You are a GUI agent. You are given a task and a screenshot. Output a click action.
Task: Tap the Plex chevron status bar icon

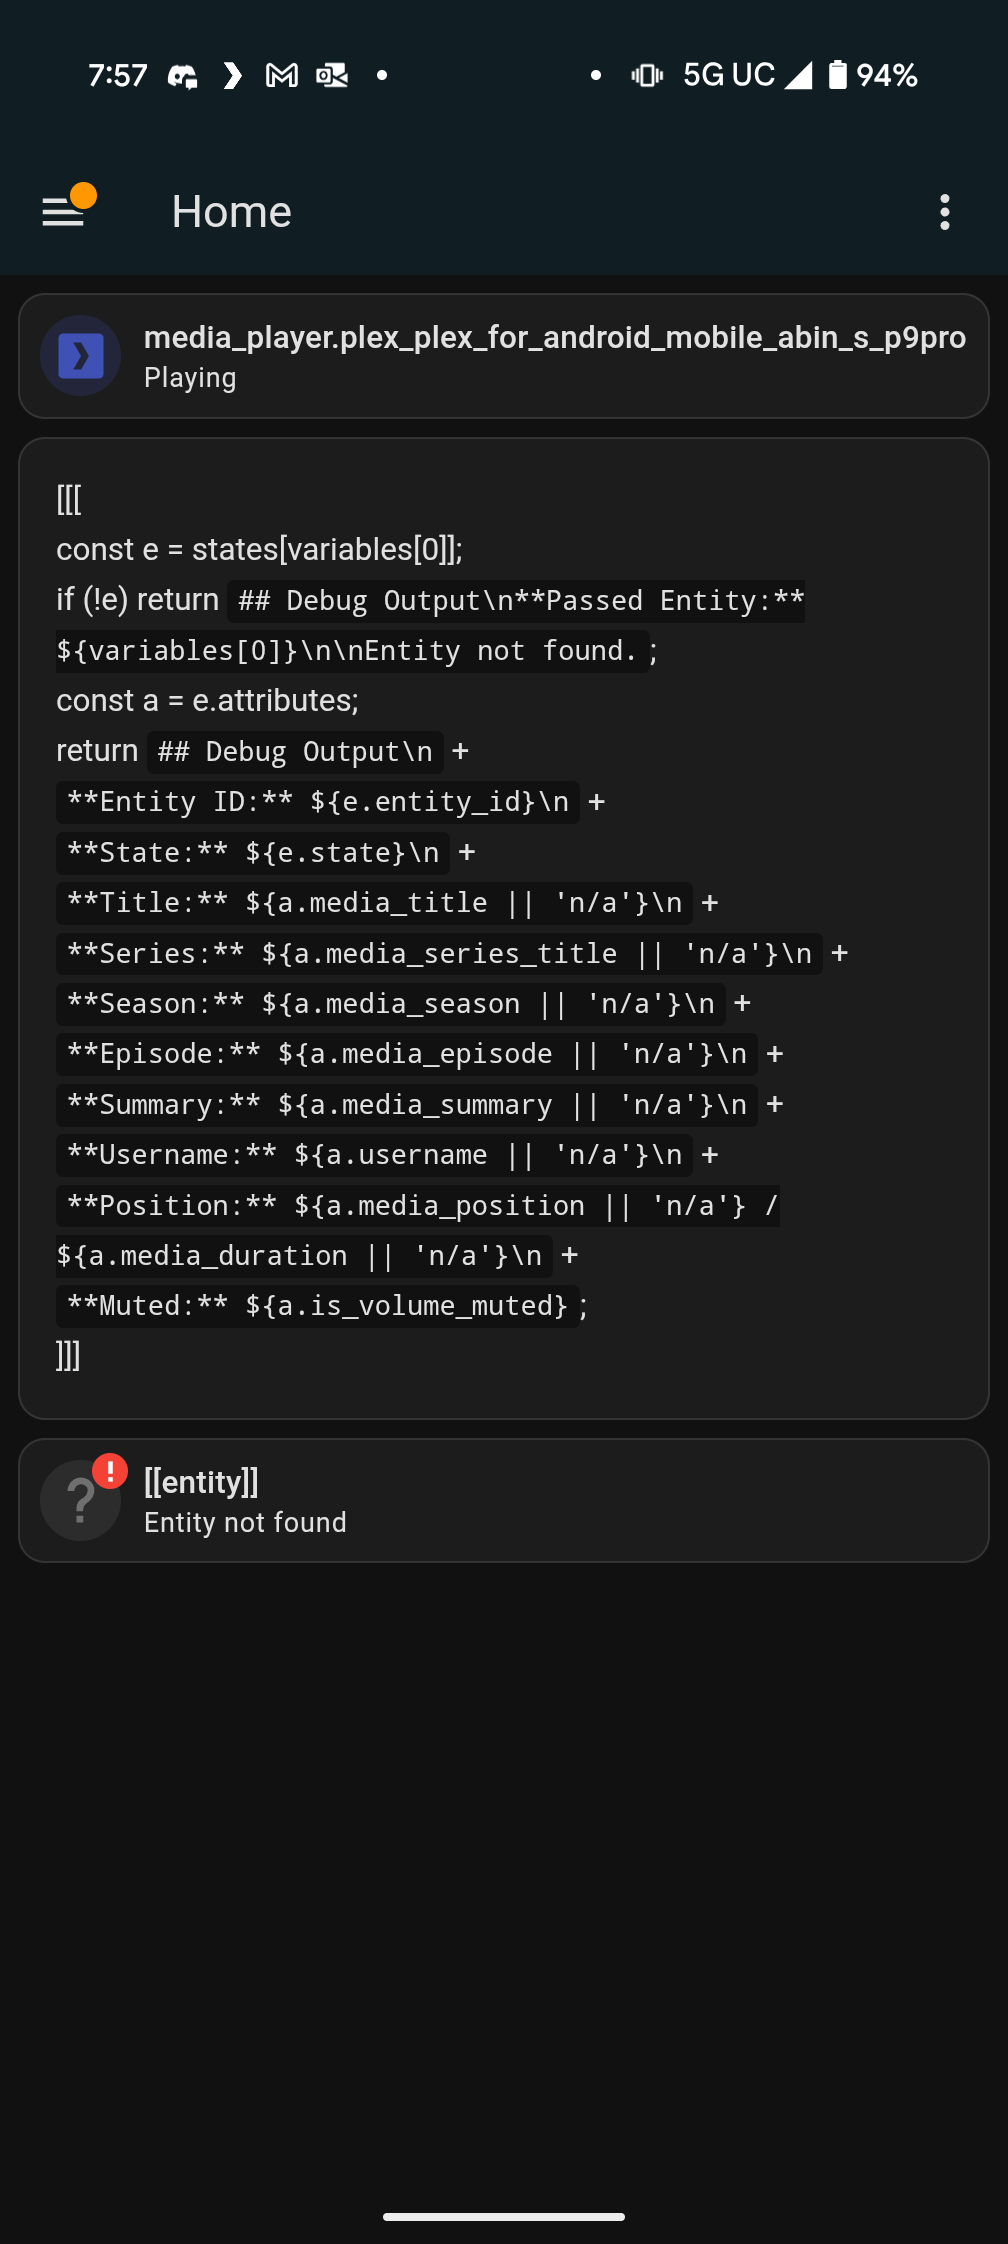click(232, 76)
